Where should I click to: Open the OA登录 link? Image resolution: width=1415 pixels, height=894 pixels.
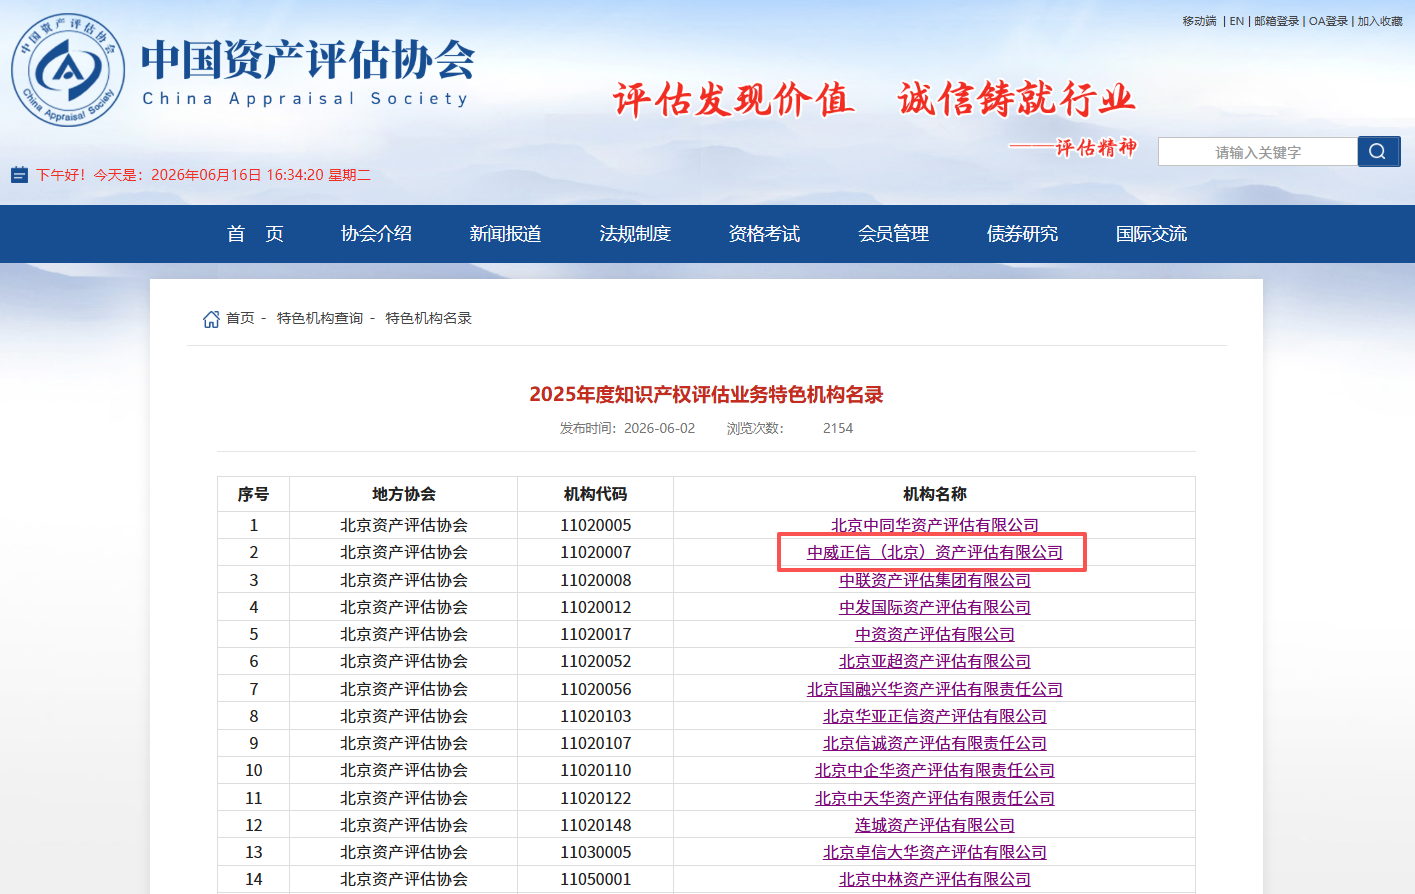point(1328,21)
